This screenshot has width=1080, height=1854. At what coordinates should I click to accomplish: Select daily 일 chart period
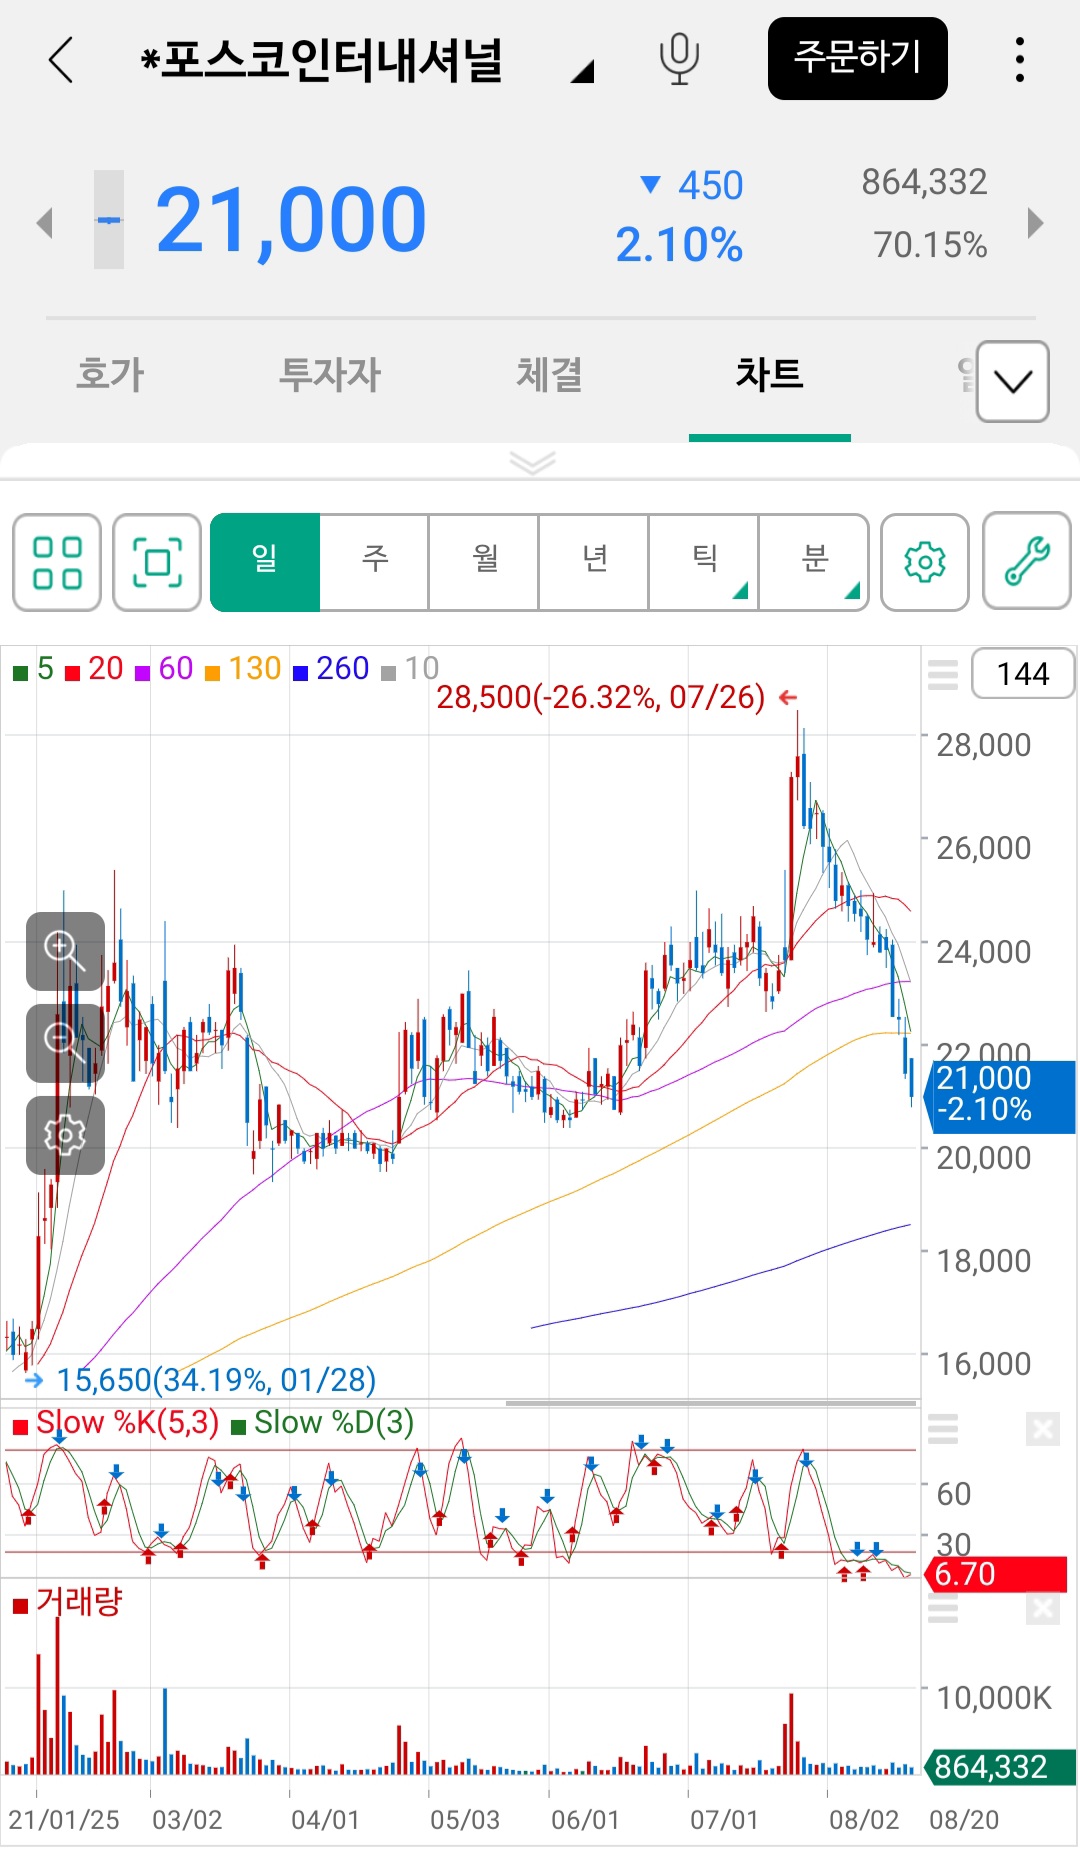pos(265,562)
